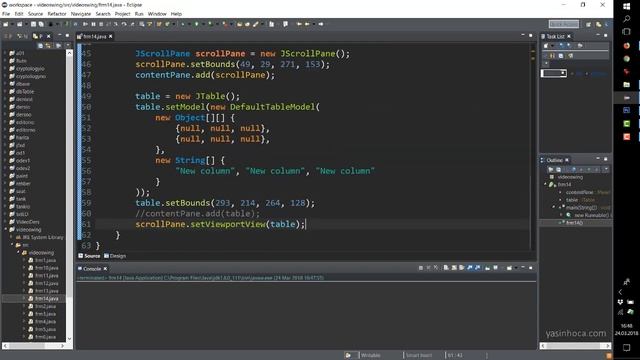Click Remove All Terminated Launches in Console
Viewport: 640px width, 360px height.
tap(436, 268)
